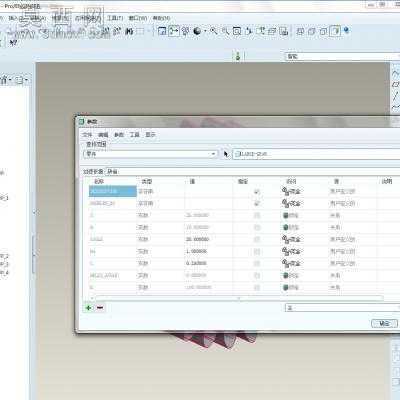Toggle designate checkbox in the M row

click(257, 227)
